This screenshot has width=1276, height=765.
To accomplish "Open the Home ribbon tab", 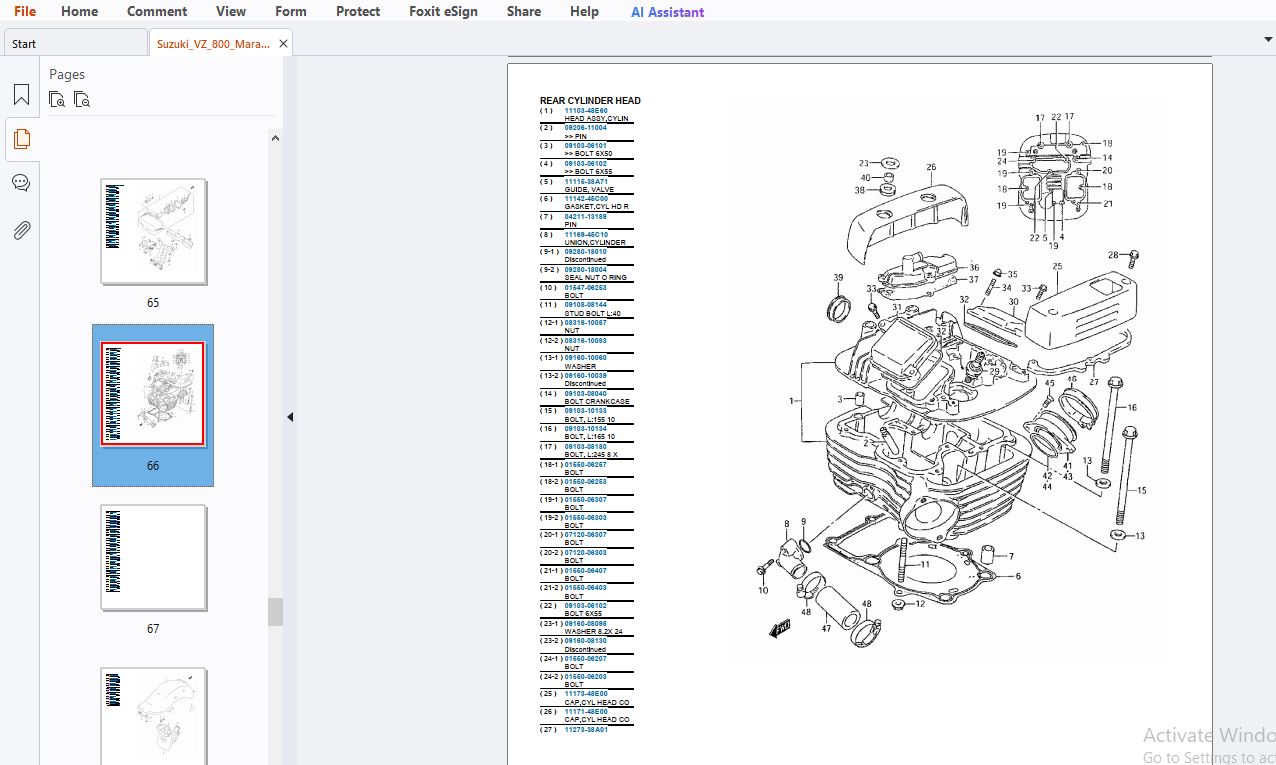I will (80, 11).
